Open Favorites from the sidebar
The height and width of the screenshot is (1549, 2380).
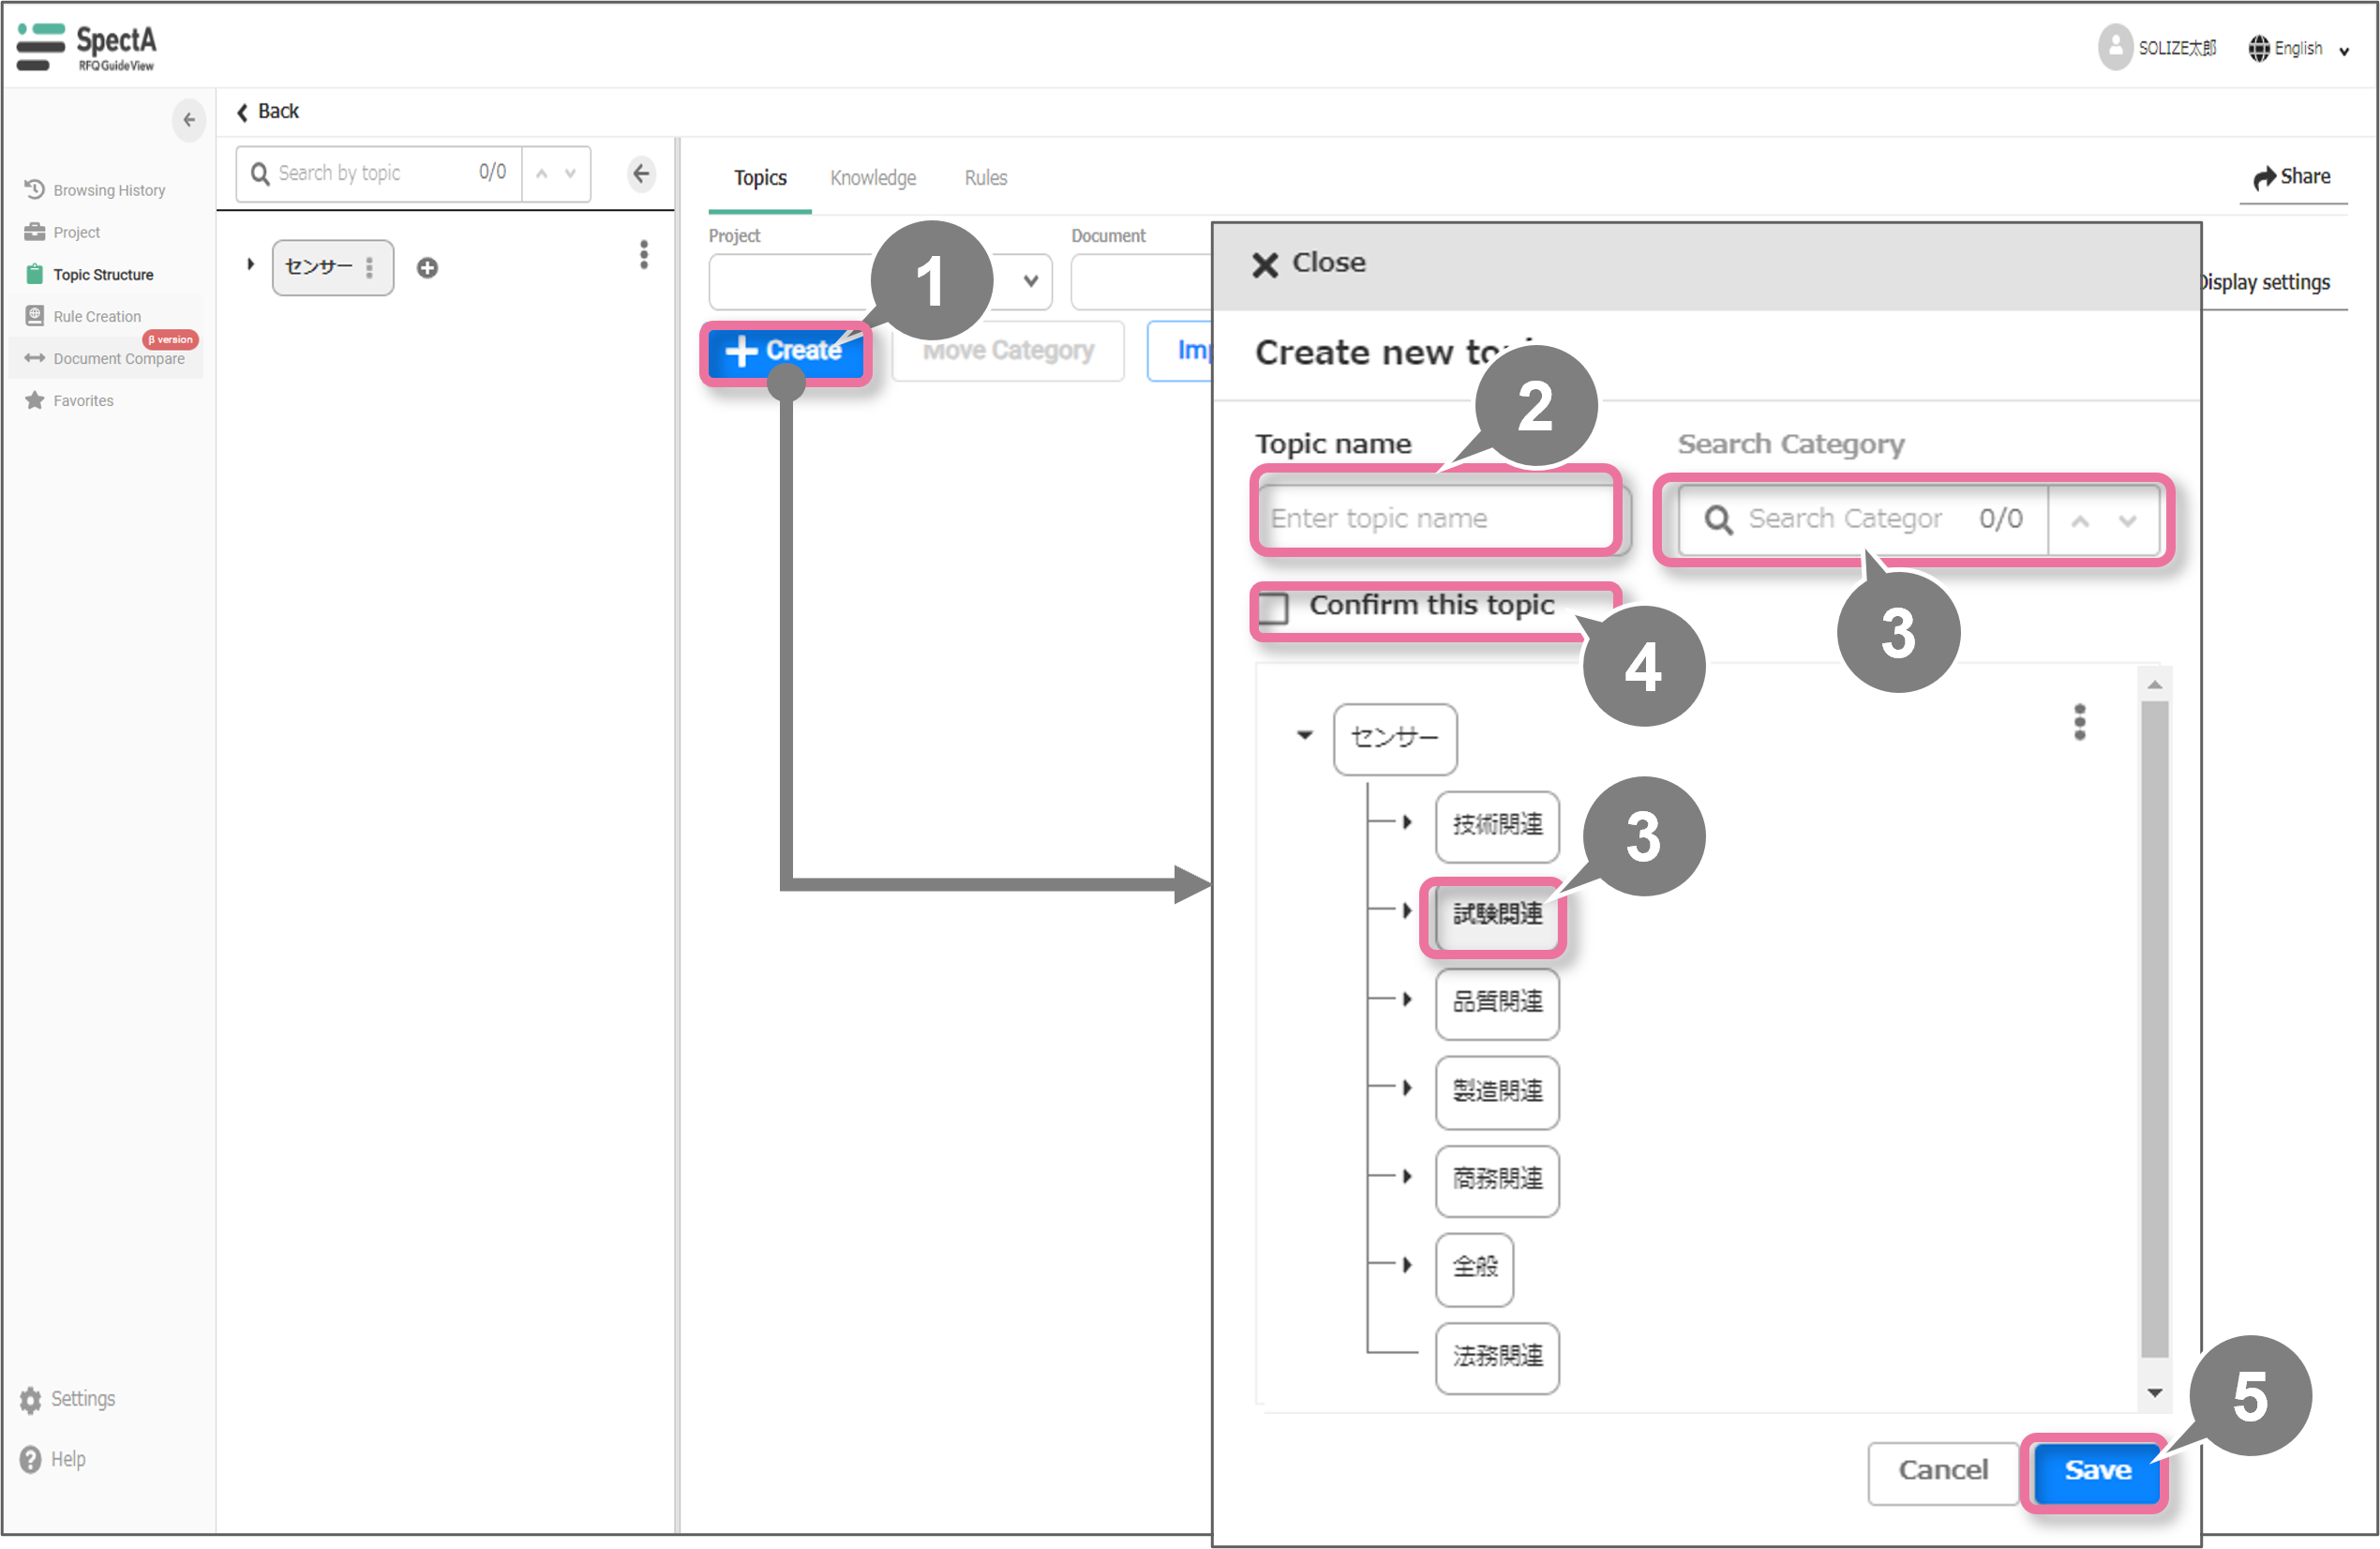click(83, 400)
